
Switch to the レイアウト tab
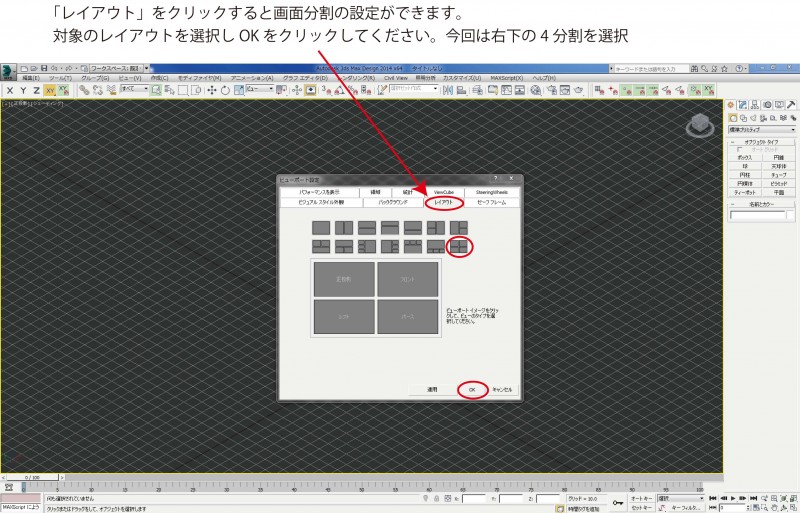pos(443,202)
